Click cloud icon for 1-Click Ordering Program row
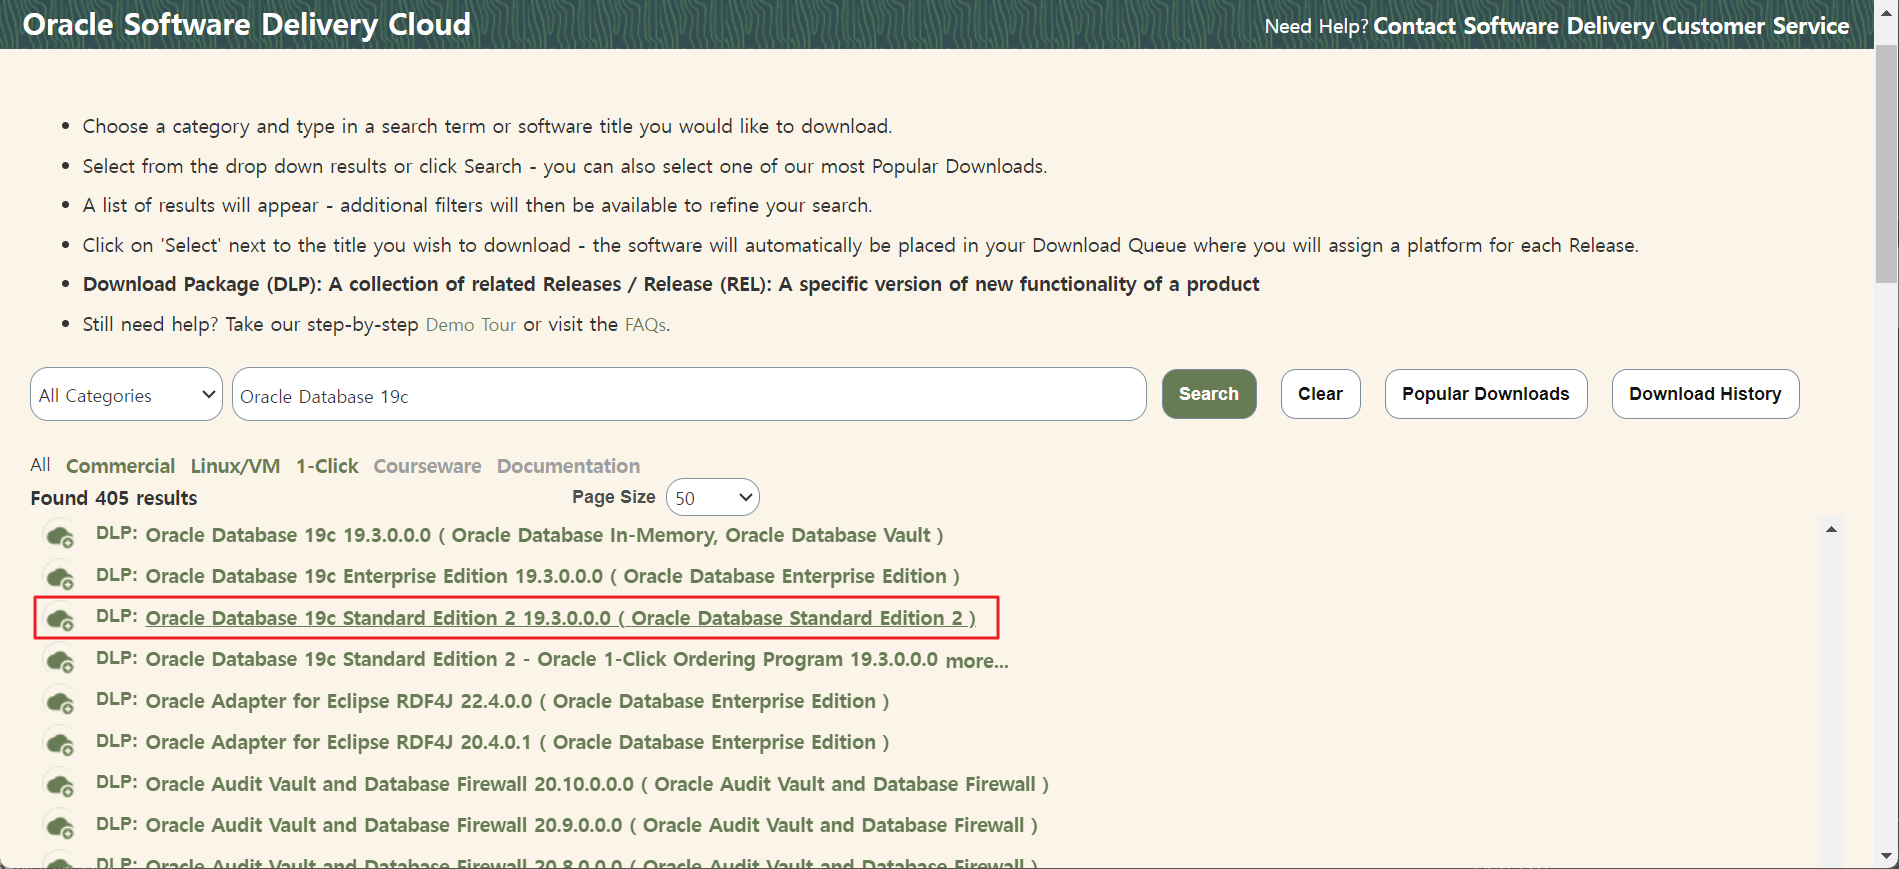Screen dimensions: 1899x869 [61, 661]
